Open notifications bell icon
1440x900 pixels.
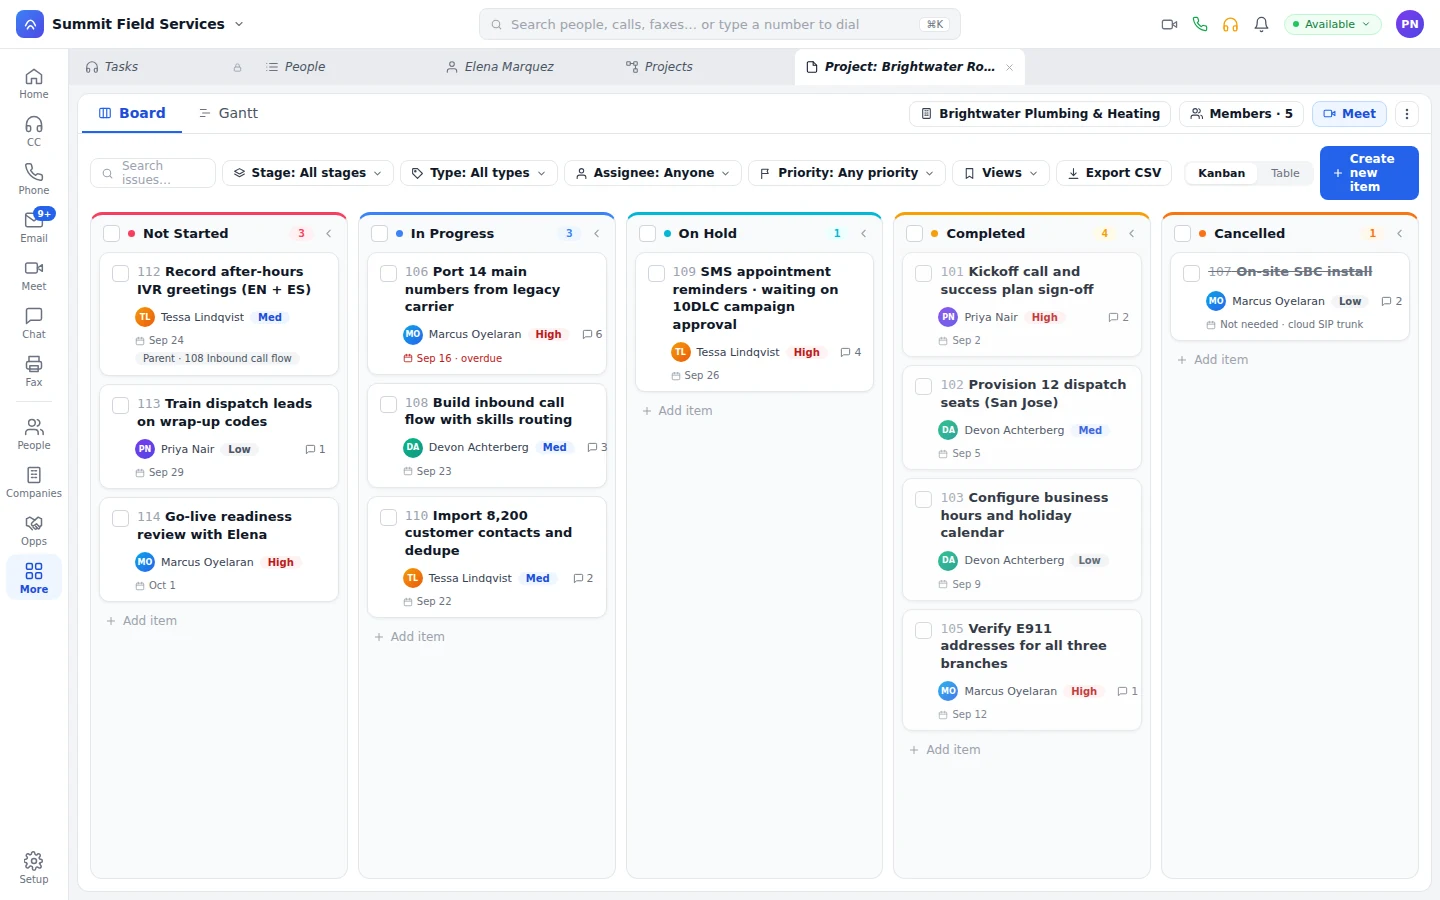point(1262,24)
